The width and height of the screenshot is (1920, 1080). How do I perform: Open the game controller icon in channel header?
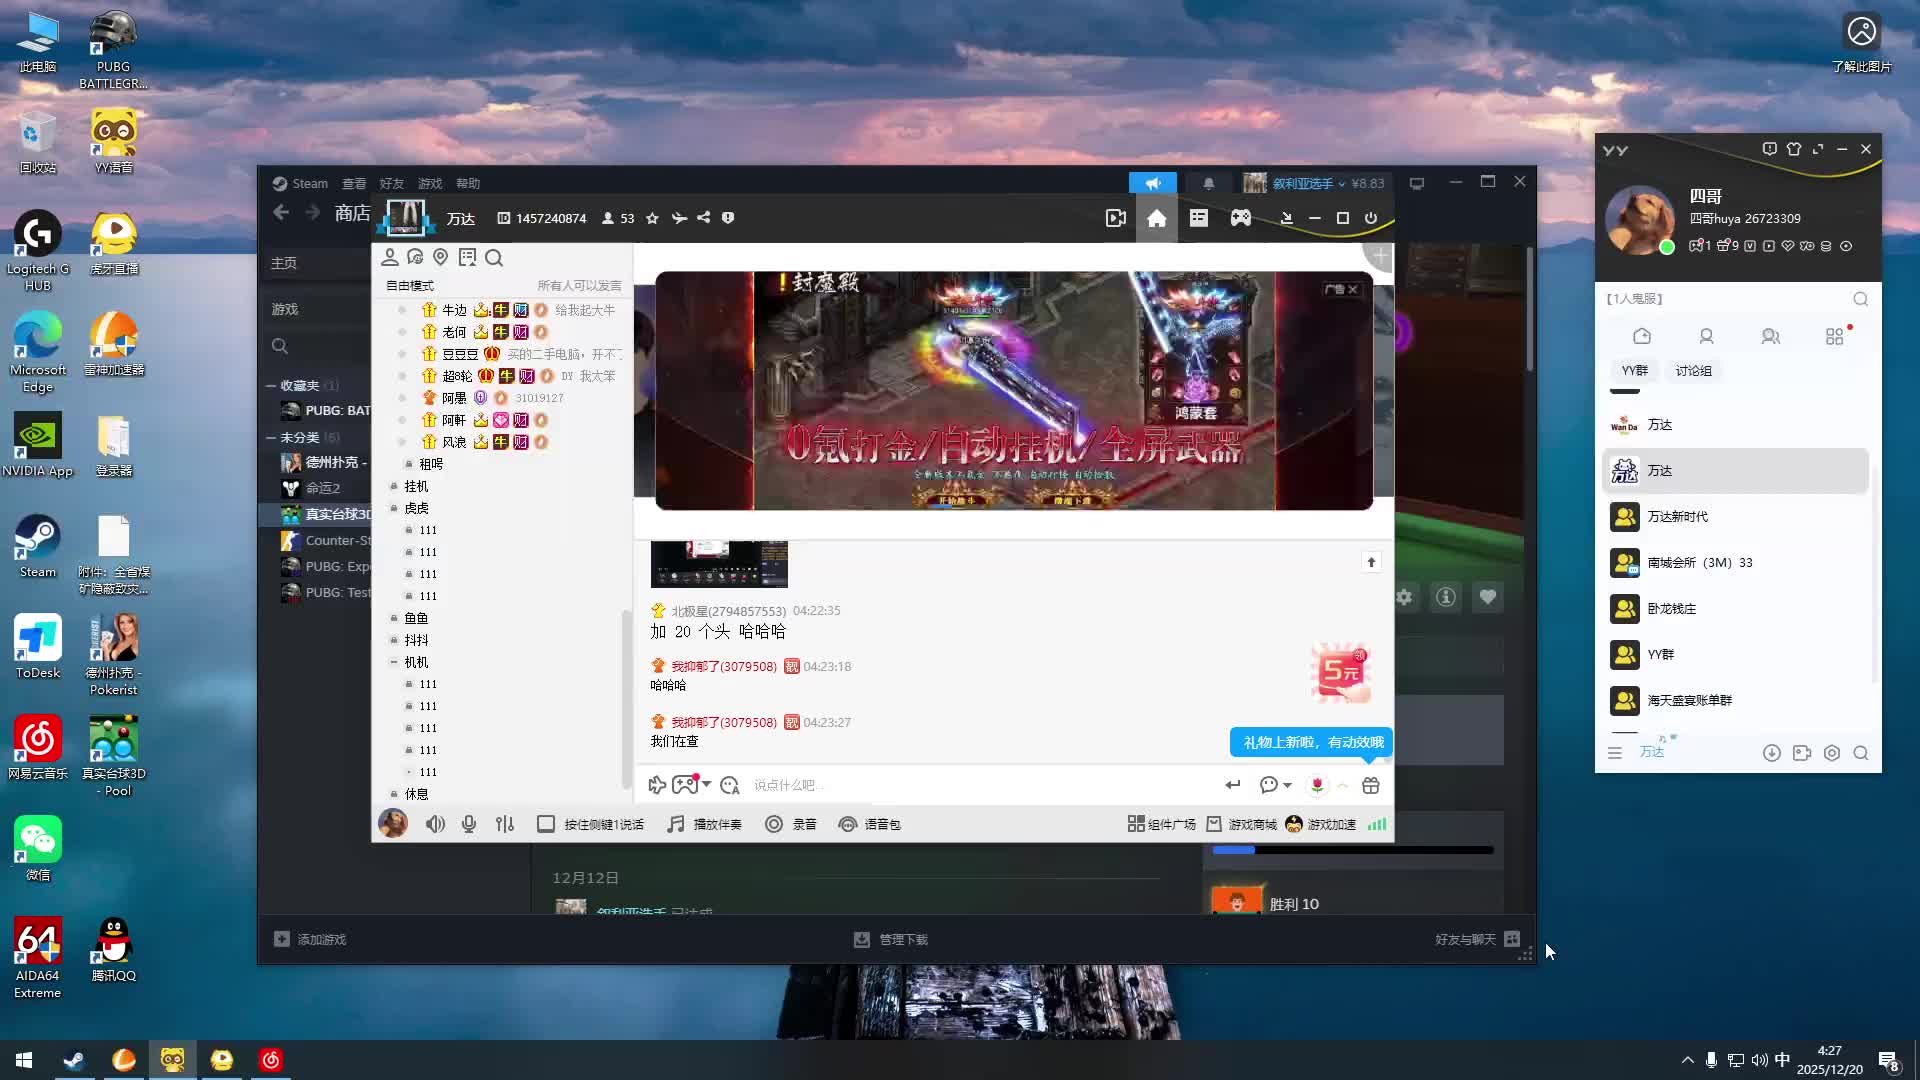coord(1241,219)
